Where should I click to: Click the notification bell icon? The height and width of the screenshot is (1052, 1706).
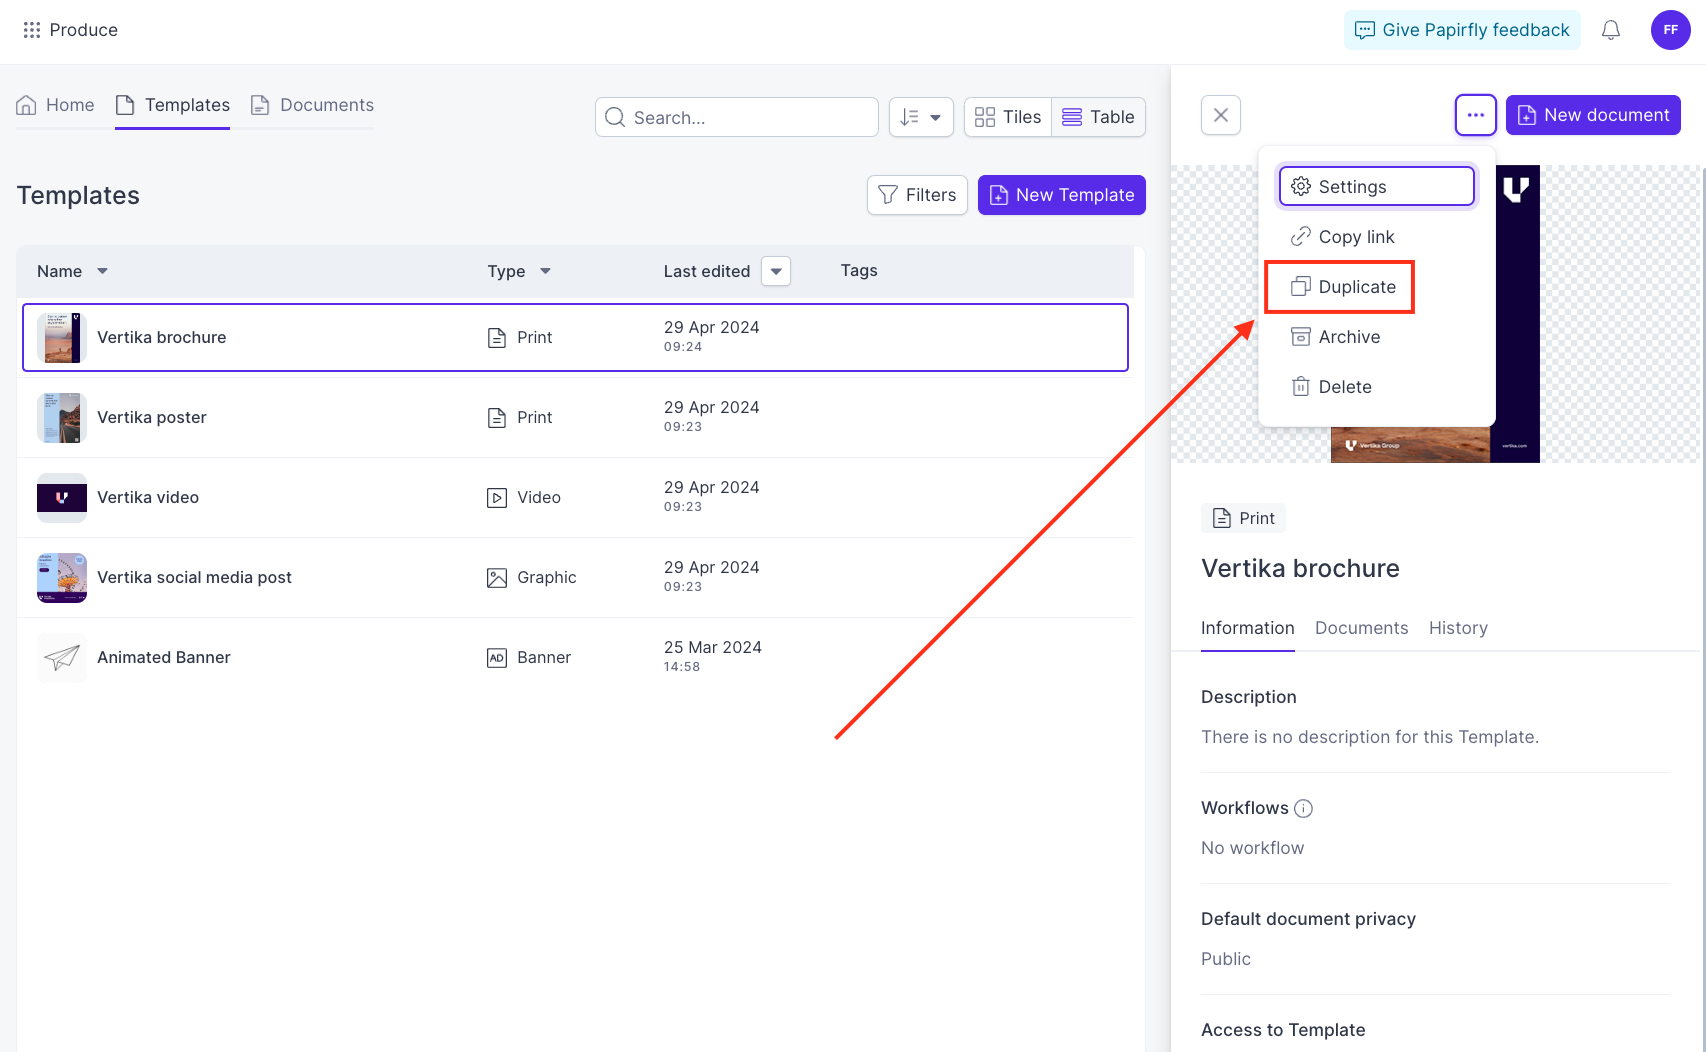coord(1611,30)
